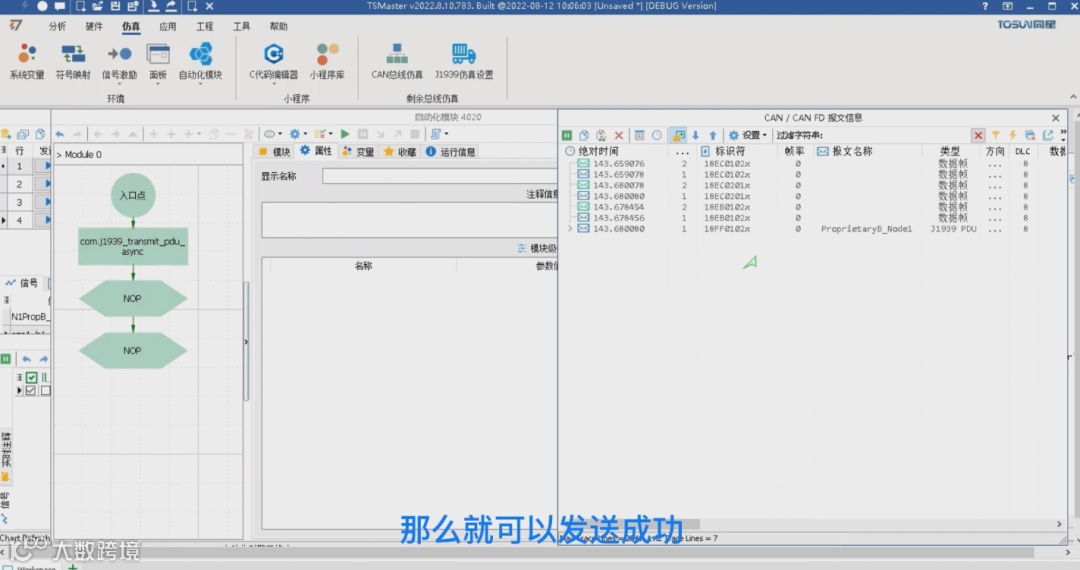Collapse the left pane with splitter arrow

(x=246, y=341)
